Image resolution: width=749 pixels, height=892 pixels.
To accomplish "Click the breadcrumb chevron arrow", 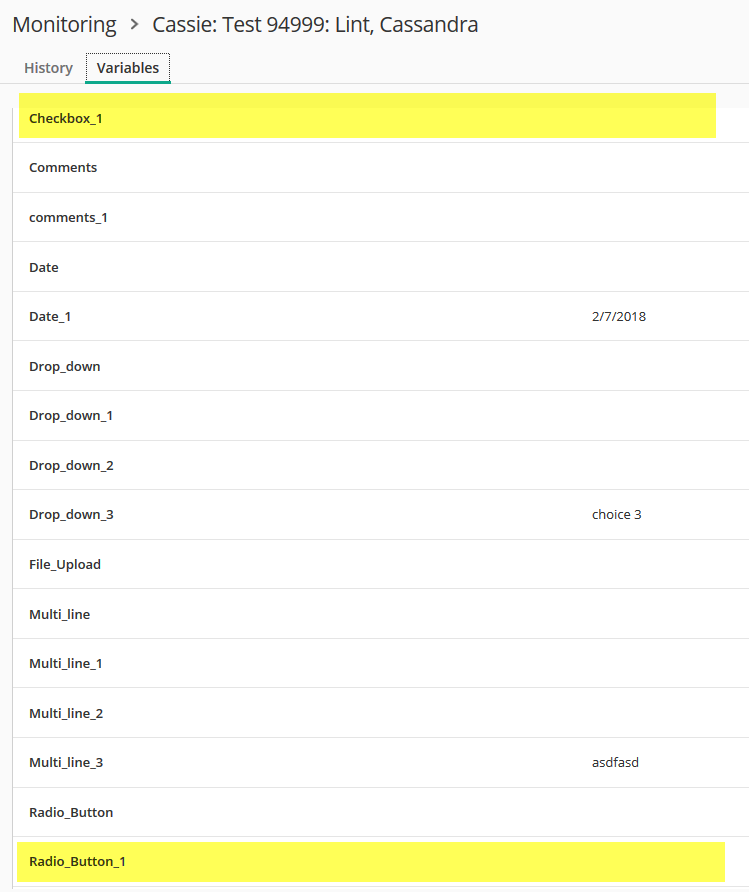I will click(x=134, y=24).
